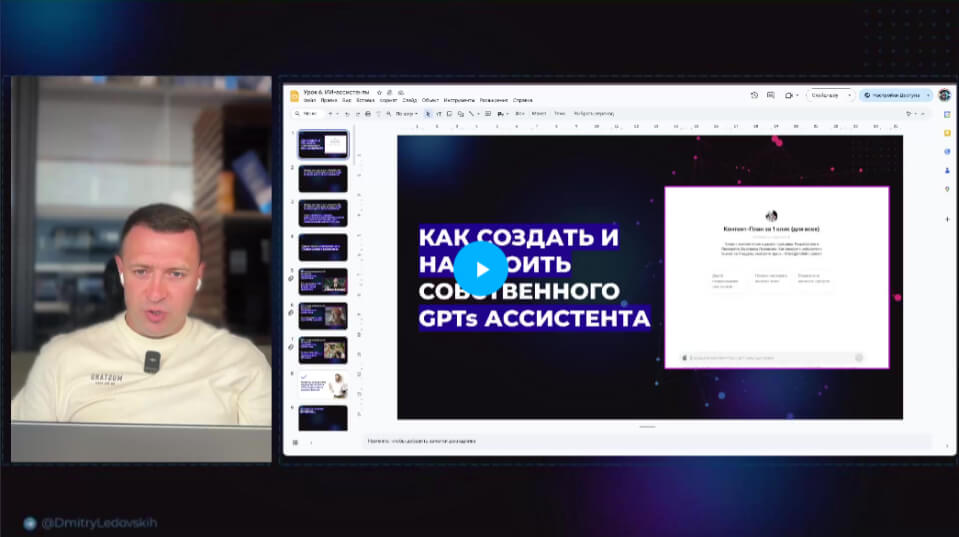Image resolution: width=959 pixels, height=537 pixels.
Task: Start the Слайд-шоу presentation button
Action: (825, 95)
